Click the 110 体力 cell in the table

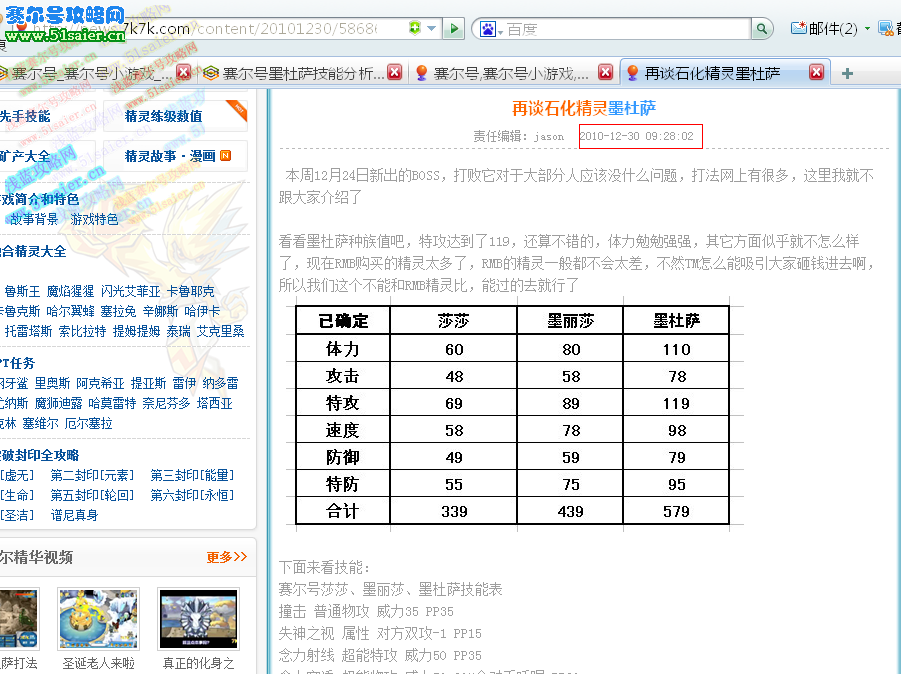[x=676, y=349]
